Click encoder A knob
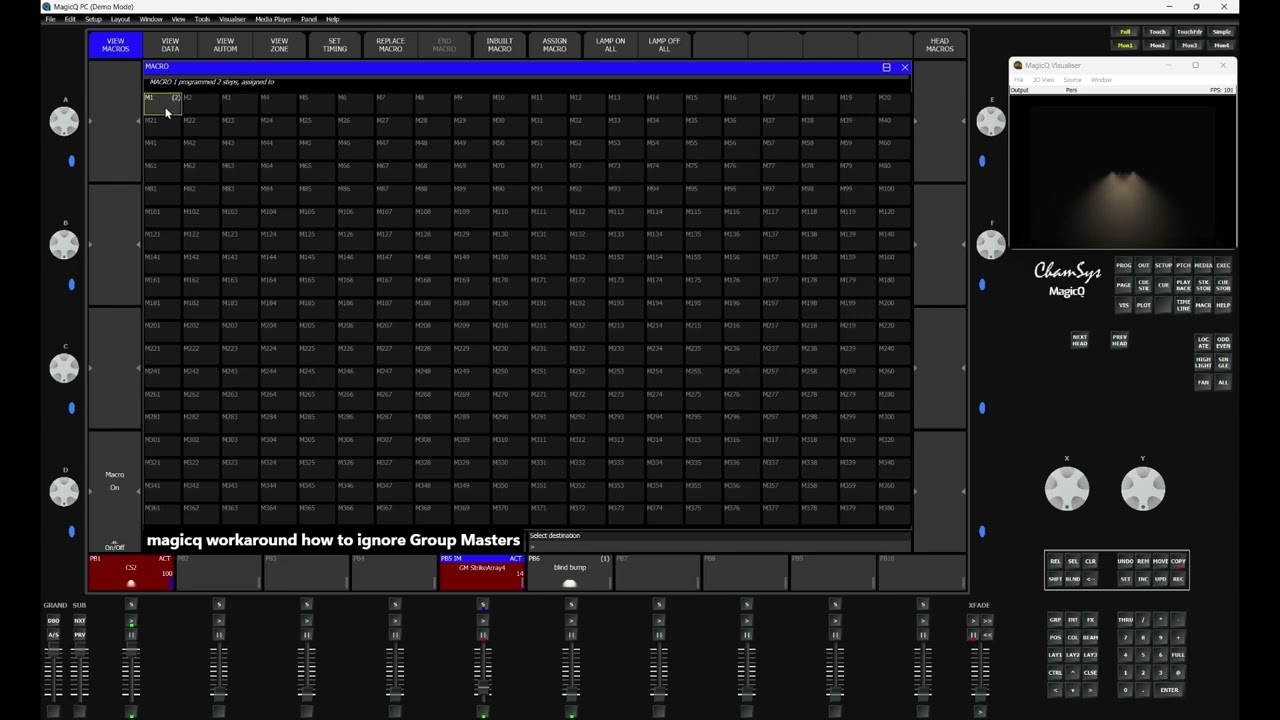Image resolution: width=1280 pixels, height=720 pixels. point(64,121)
